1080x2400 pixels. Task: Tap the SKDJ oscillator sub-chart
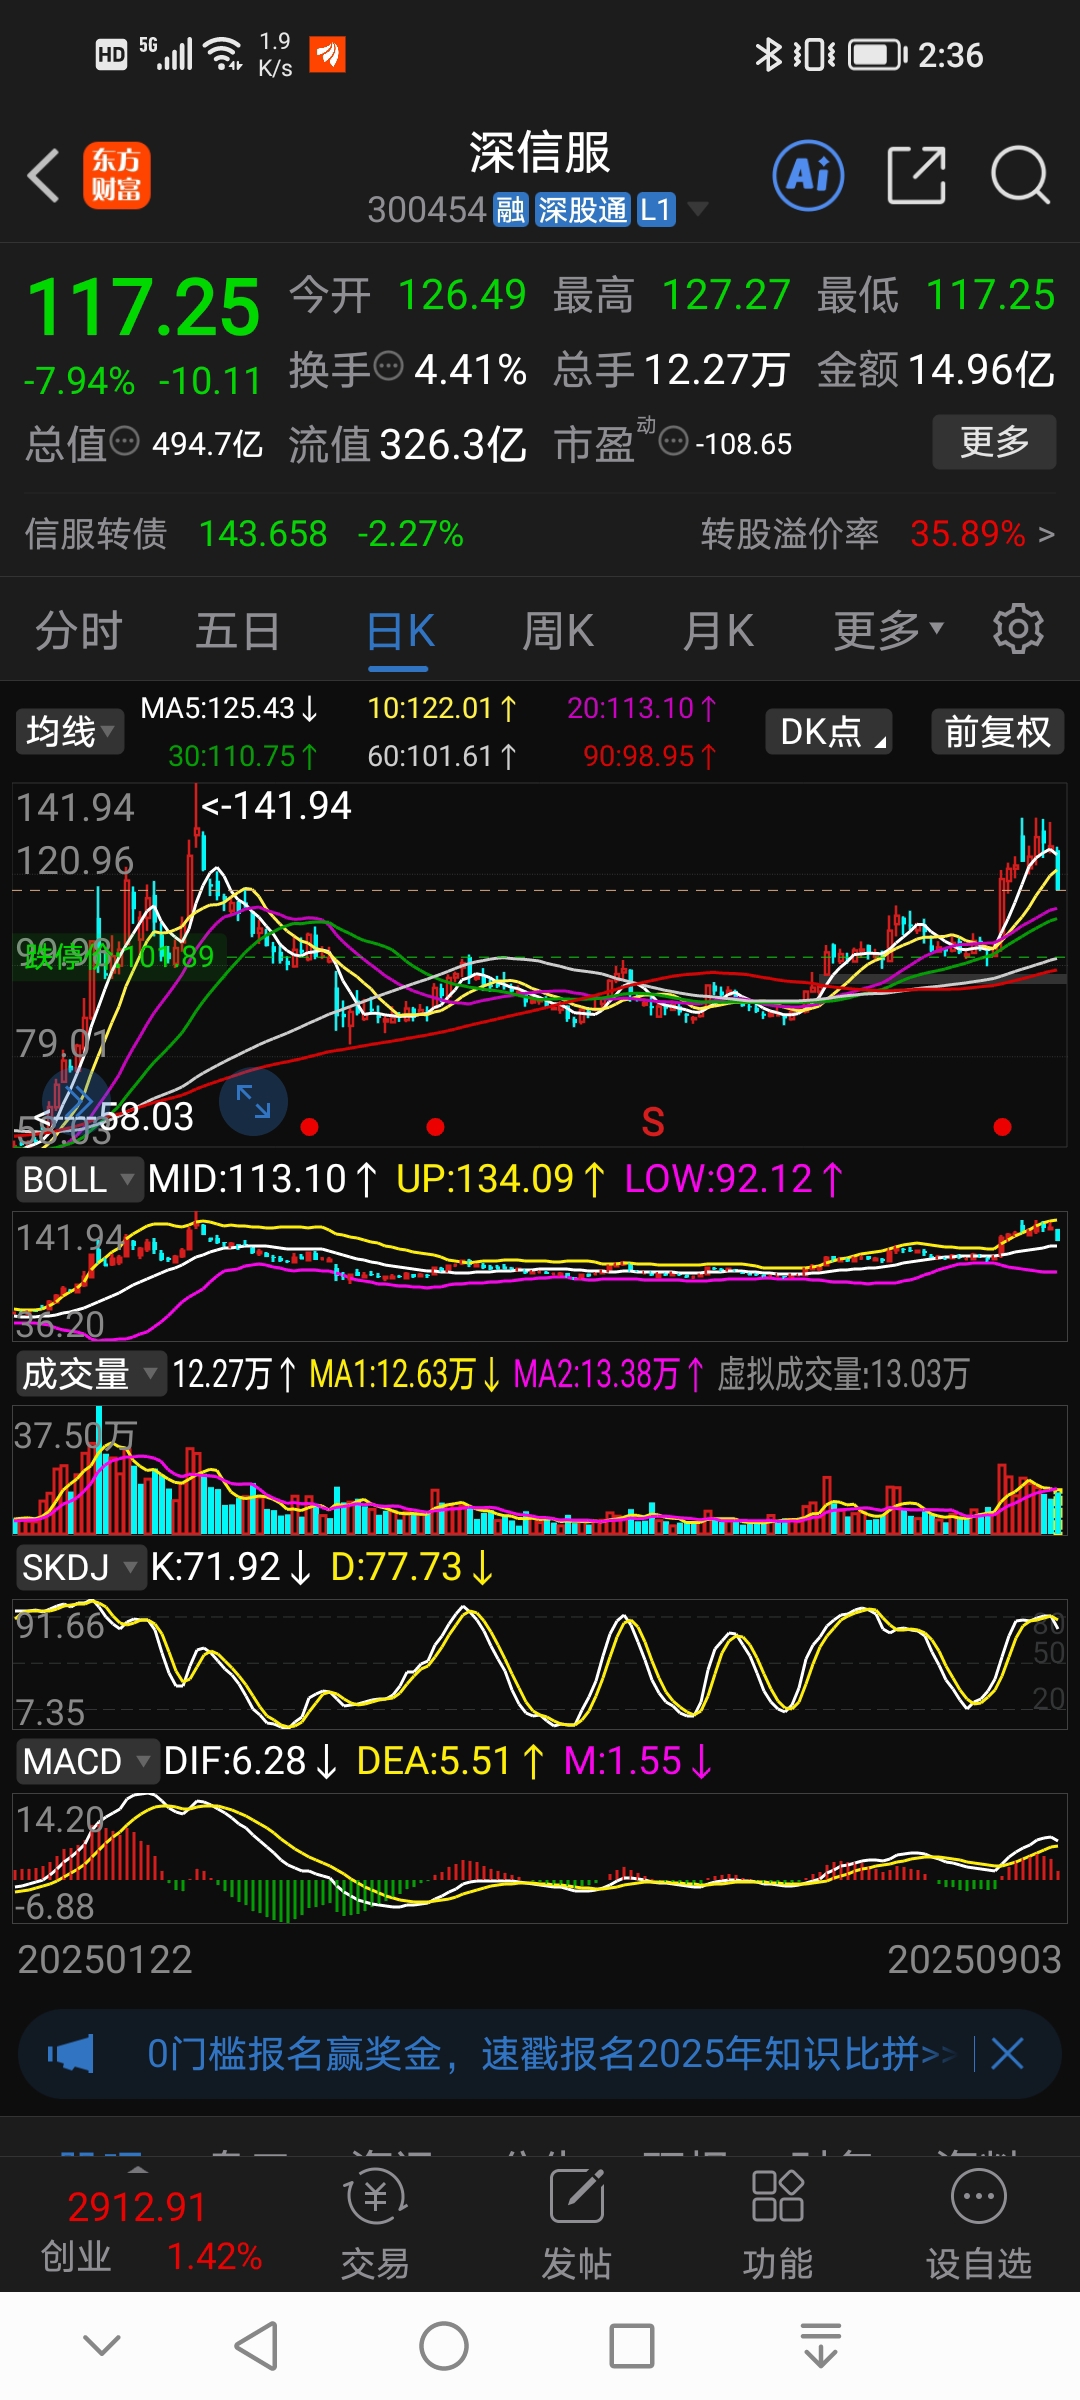(540, 1664)
